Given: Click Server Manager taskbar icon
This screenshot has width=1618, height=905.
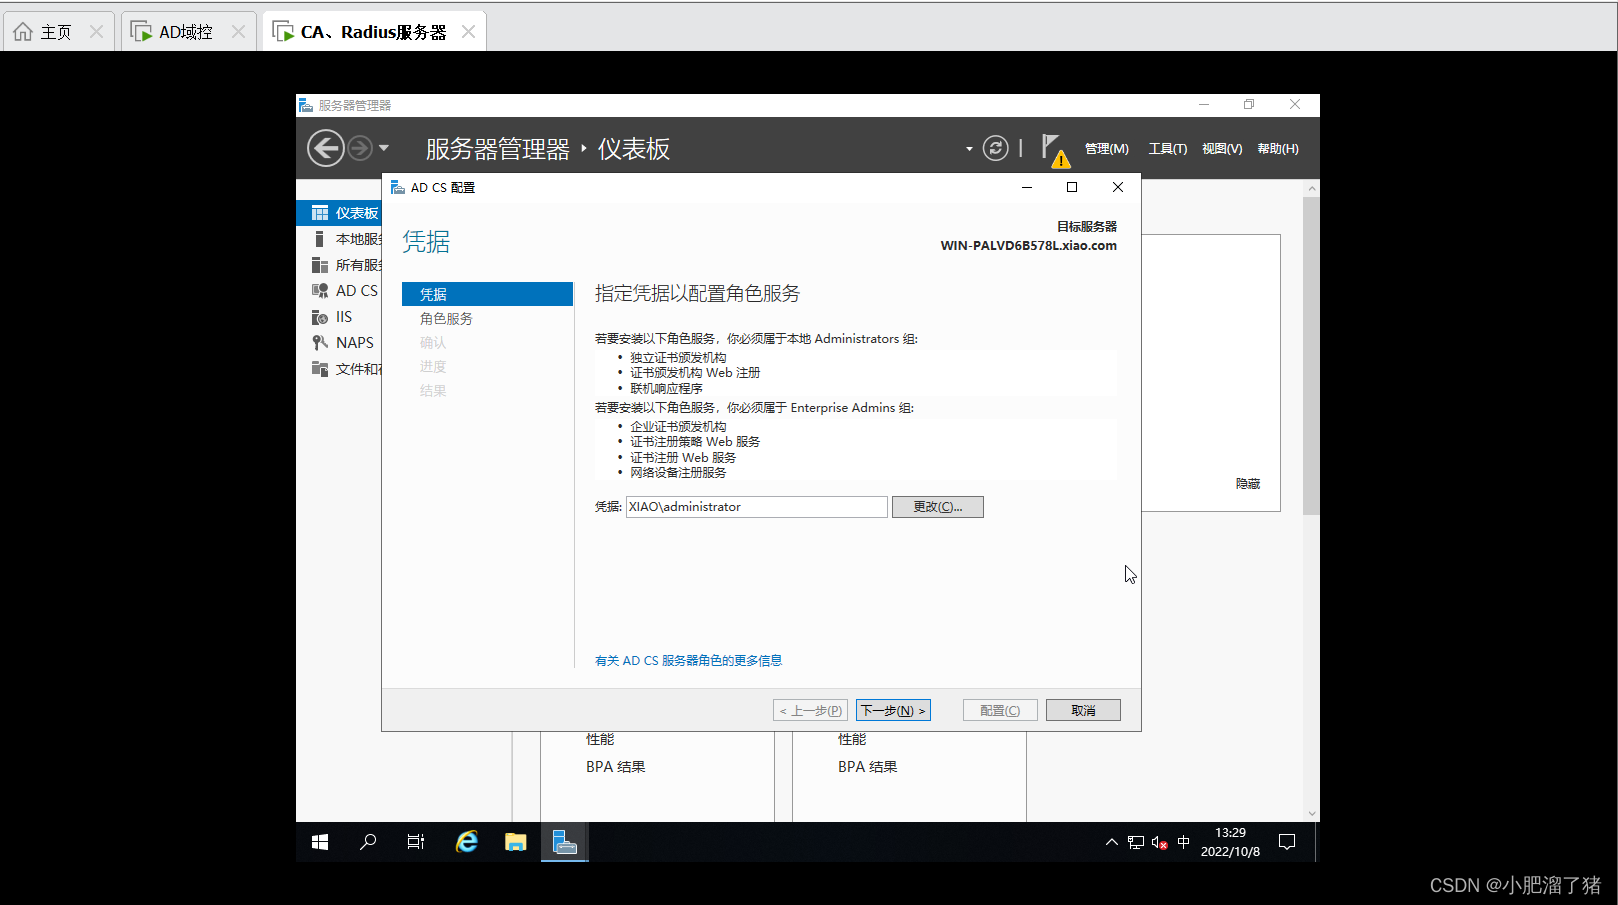Looking at the screenshot, I should coord(565,842).
